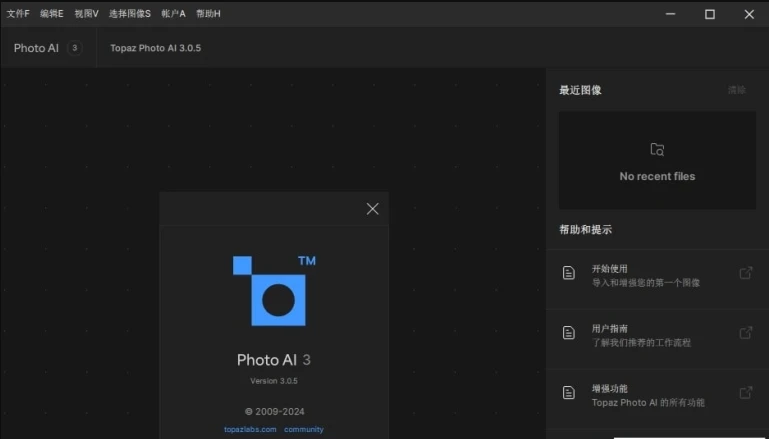Click the topazlabs.com link
Screen dimensions: 769x439
250,429
